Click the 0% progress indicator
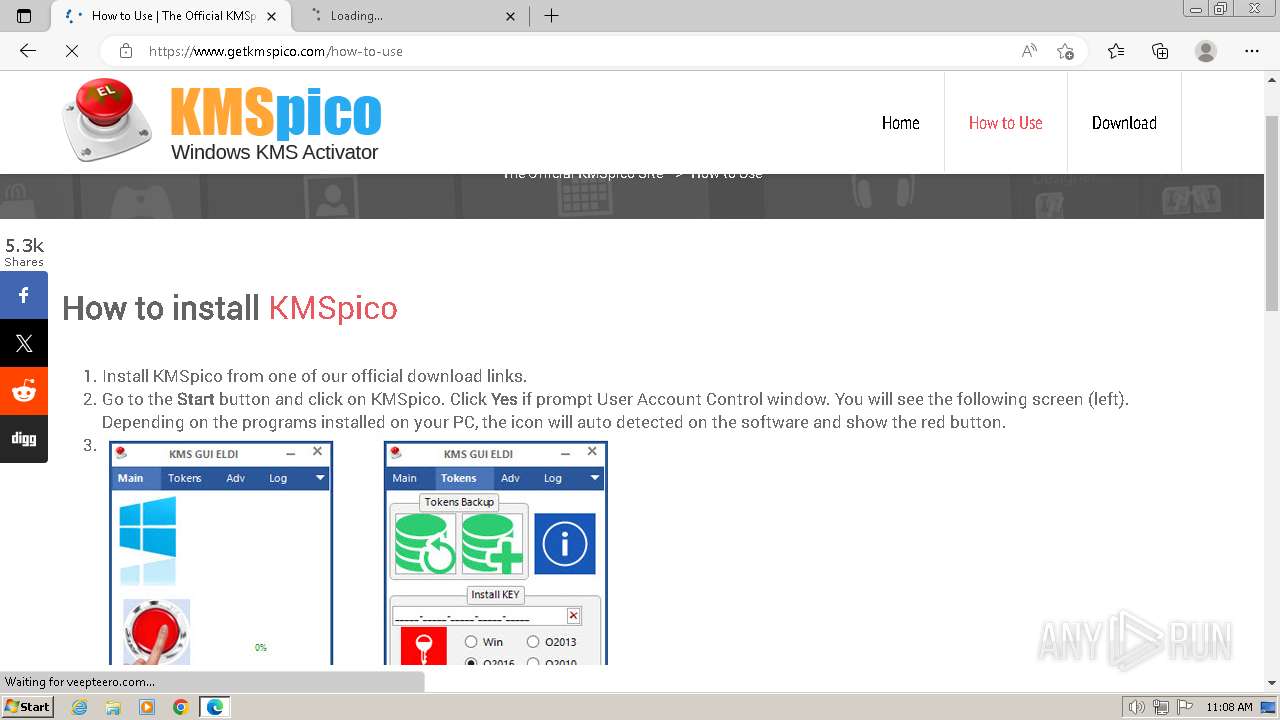 [x=261, y=648]
